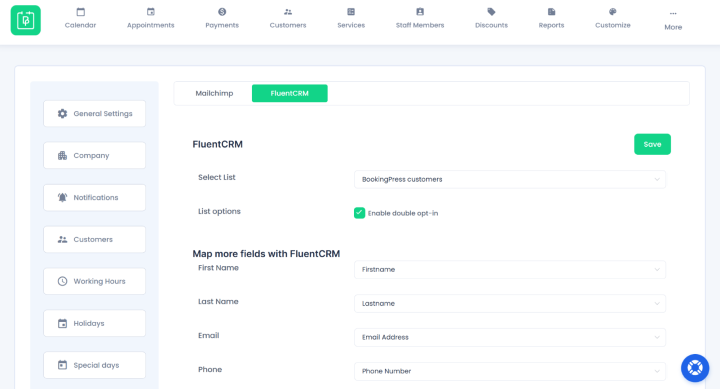Go to the Calendar menu label
720x389 pixels.
click(80, 25)
